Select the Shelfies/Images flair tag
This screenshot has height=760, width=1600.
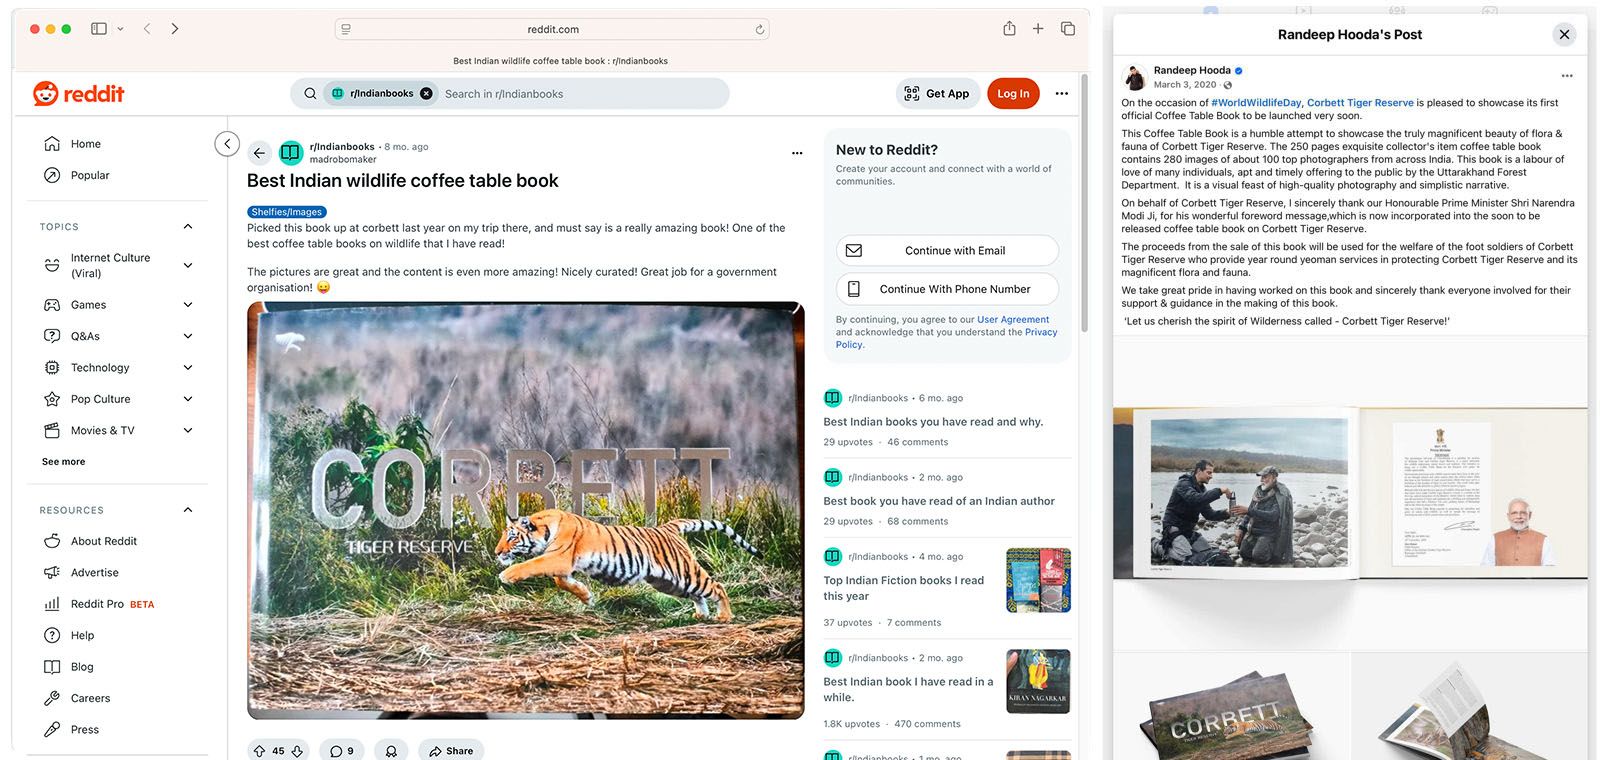point(287,212)
